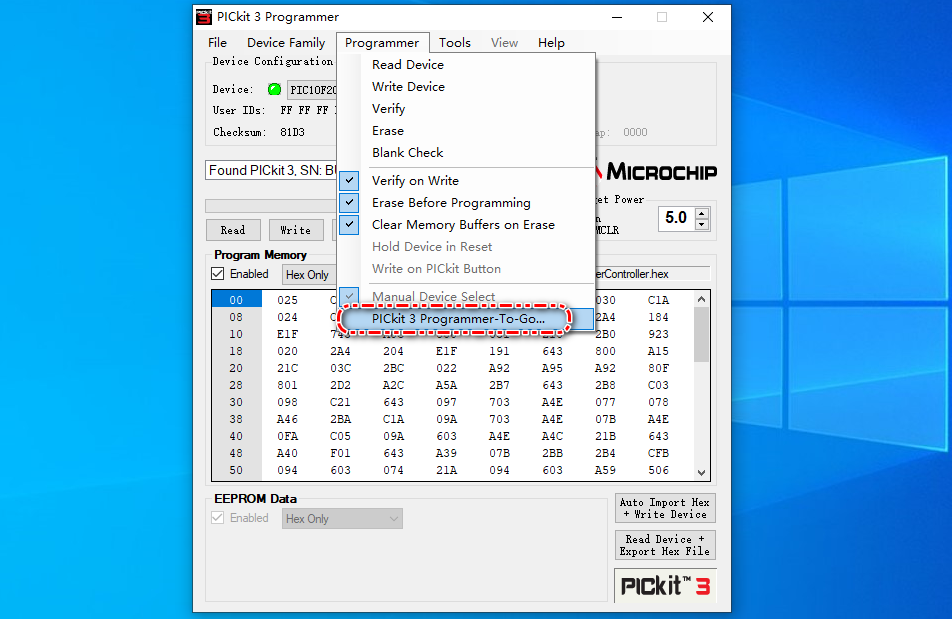Select memory cell 07B in row 38
This screenshot has width=952, height=619.
605,419
